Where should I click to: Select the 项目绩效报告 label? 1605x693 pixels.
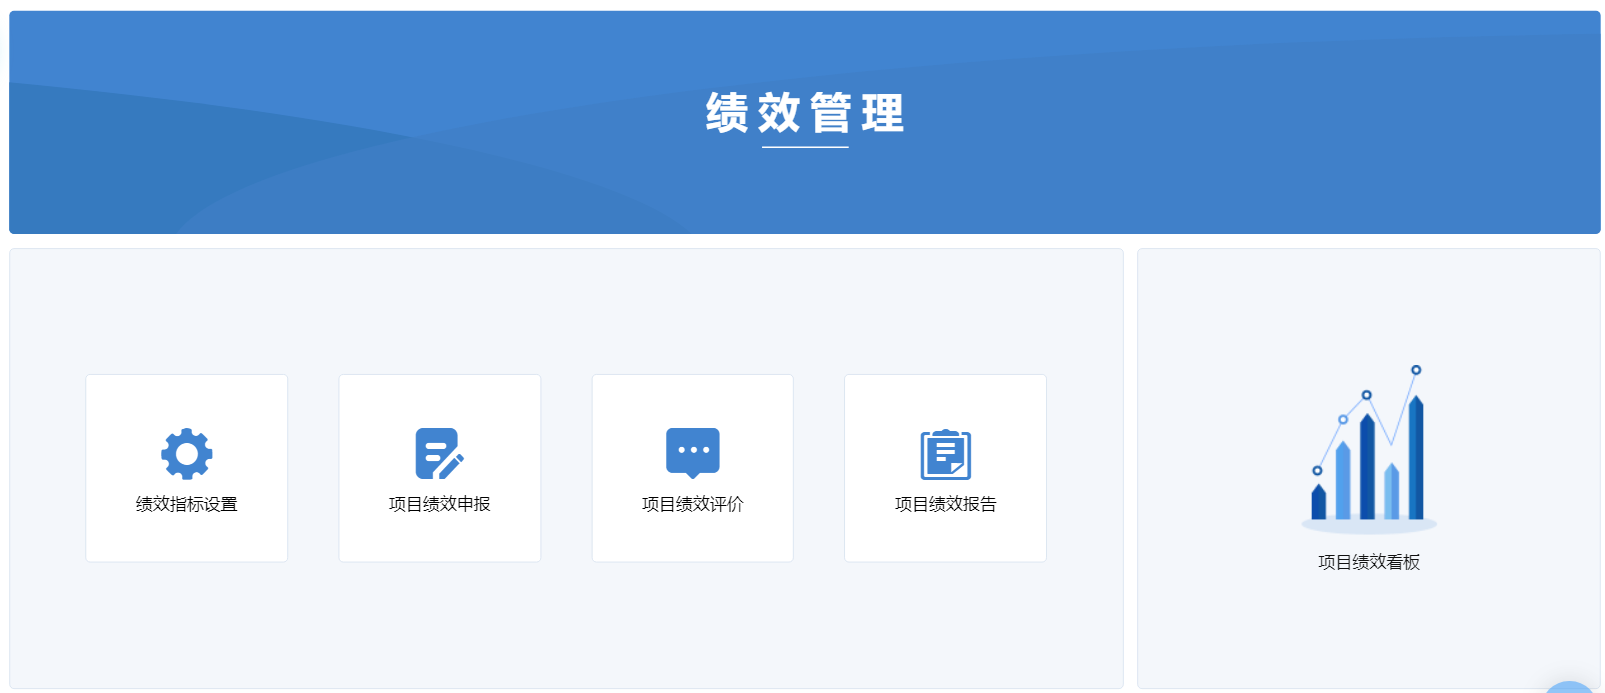pyautogui.click(x=945, y=504)
